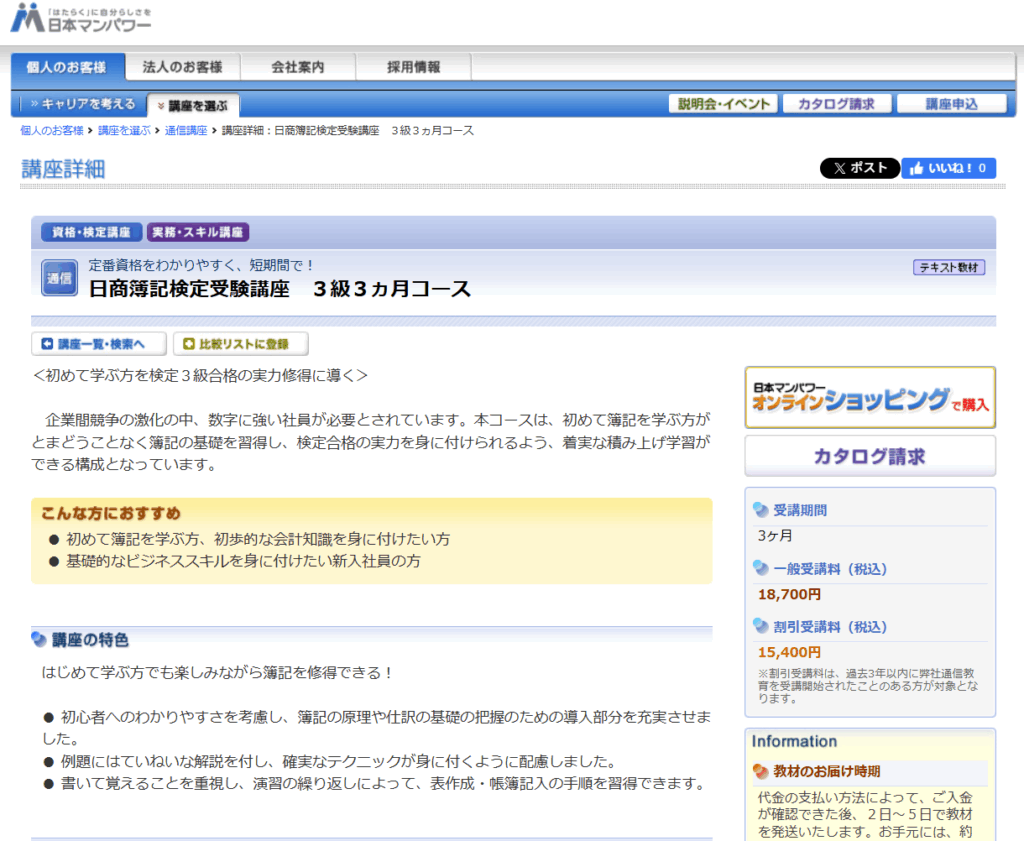Click the bubble icon beside 受講期間
Viewport: 1024px width, 841px height.
pyautogui.click(x=760, y=509)
